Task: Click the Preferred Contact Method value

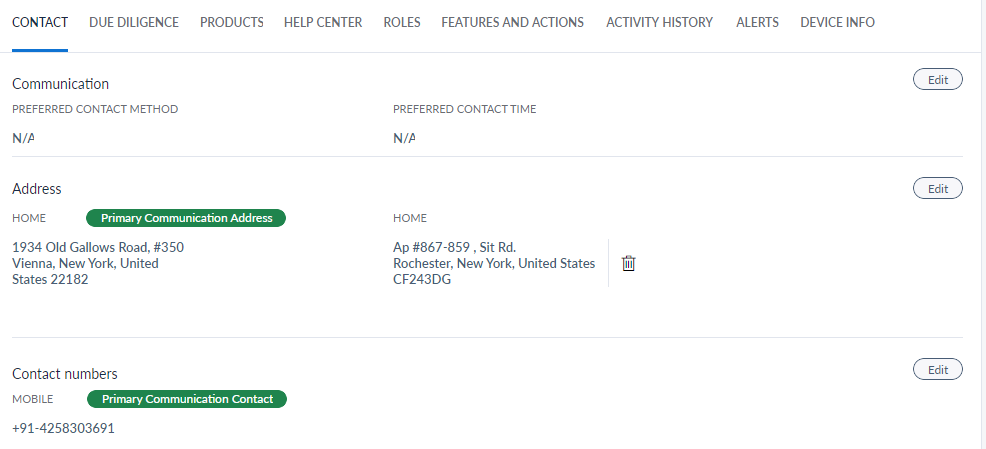Action: click(x=23, y=138)
